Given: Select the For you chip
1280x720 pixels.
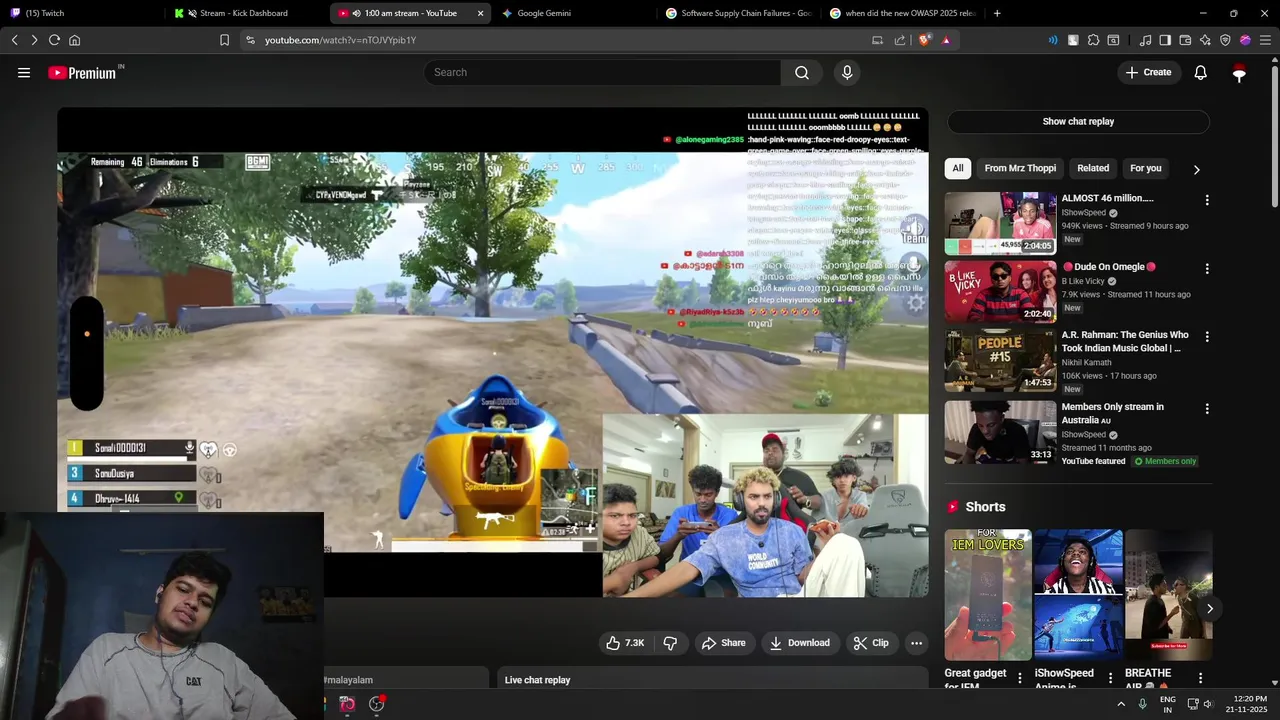Looking at the screenshot, I should point(1146,168).
